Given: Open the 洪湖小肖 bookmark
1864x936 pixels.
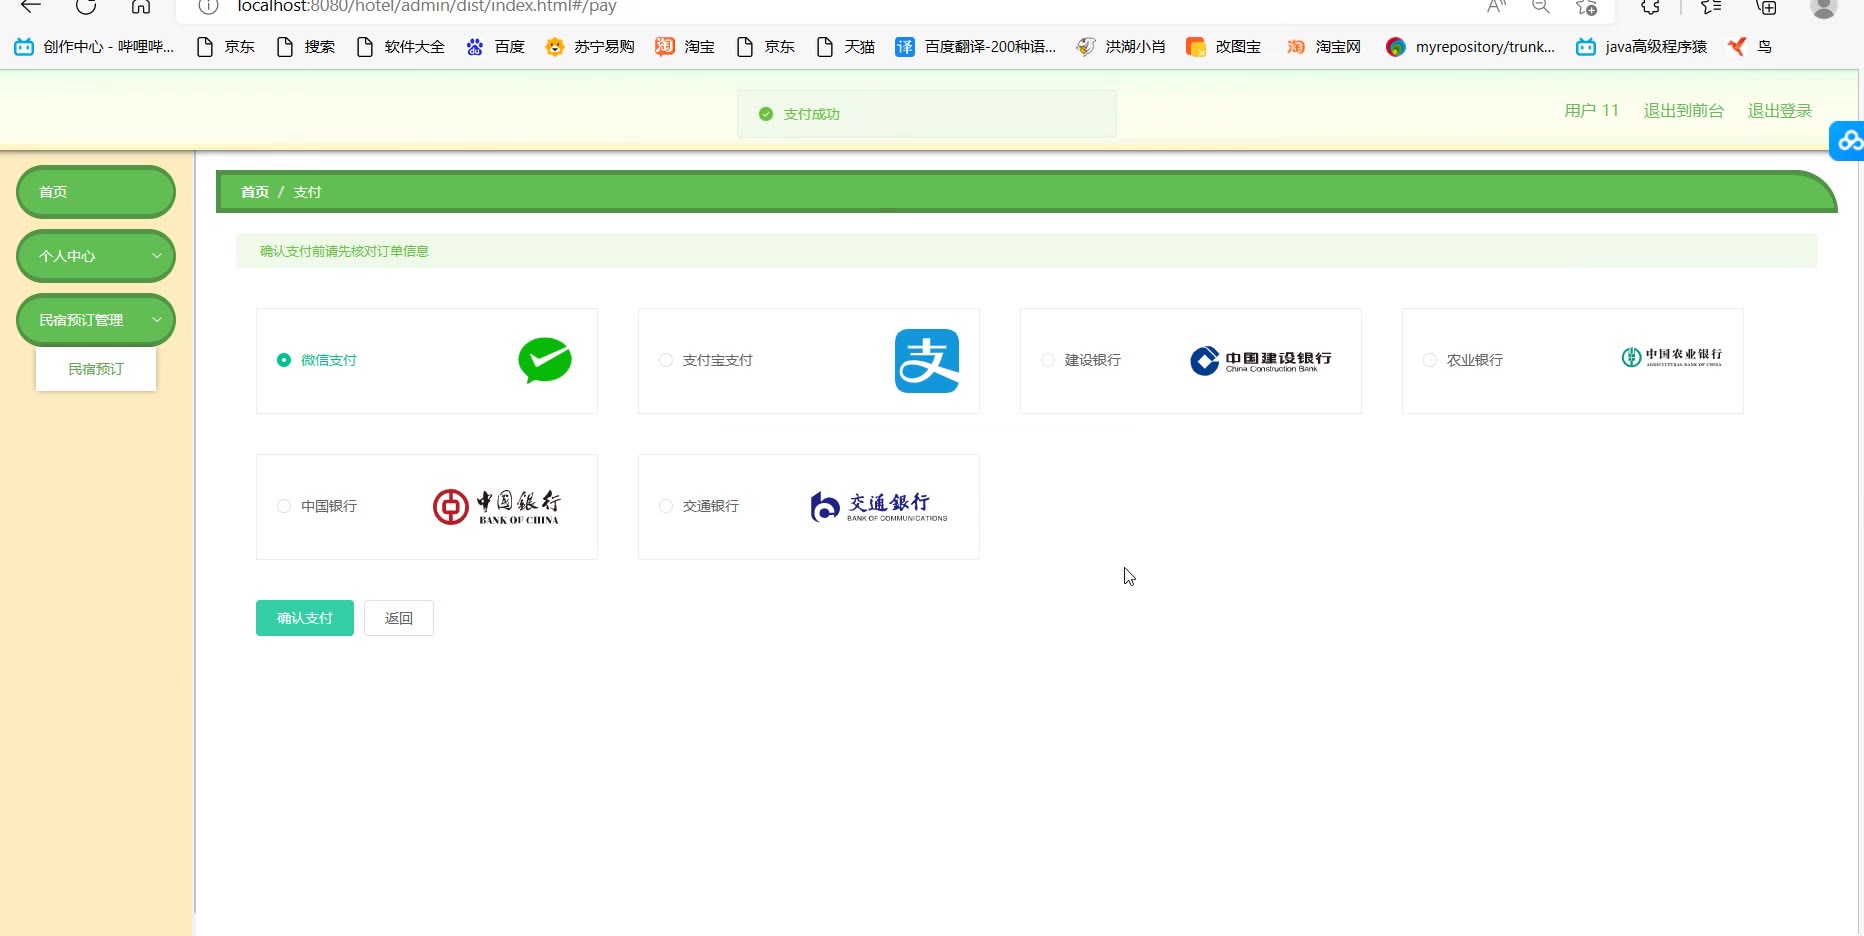Looking at the screenshot, I should point(1121,47).
